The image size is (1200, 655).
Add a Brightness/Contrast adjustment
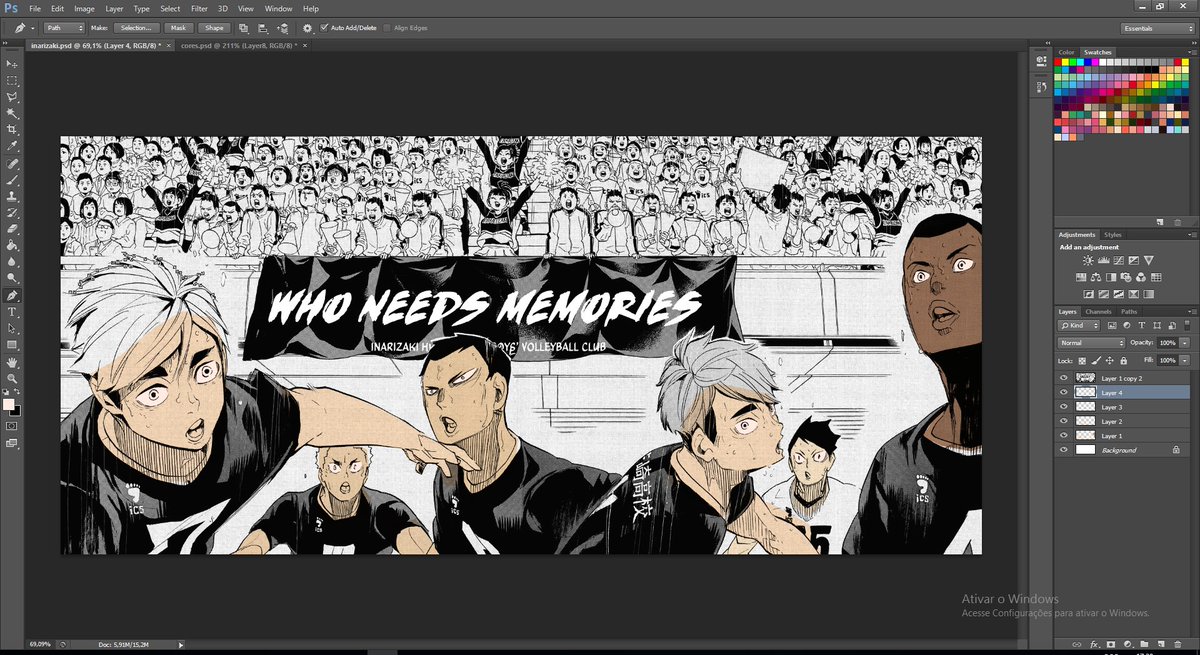[x=1087, y=261]
